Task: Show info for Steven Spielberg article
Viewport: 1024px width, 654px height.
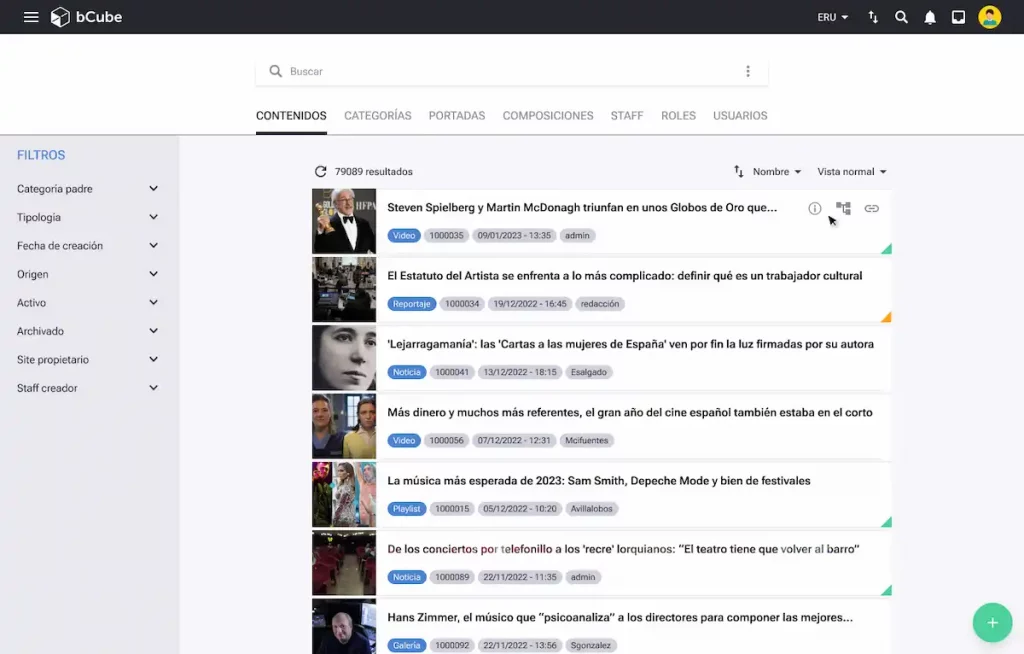Action: coord(815,209)
